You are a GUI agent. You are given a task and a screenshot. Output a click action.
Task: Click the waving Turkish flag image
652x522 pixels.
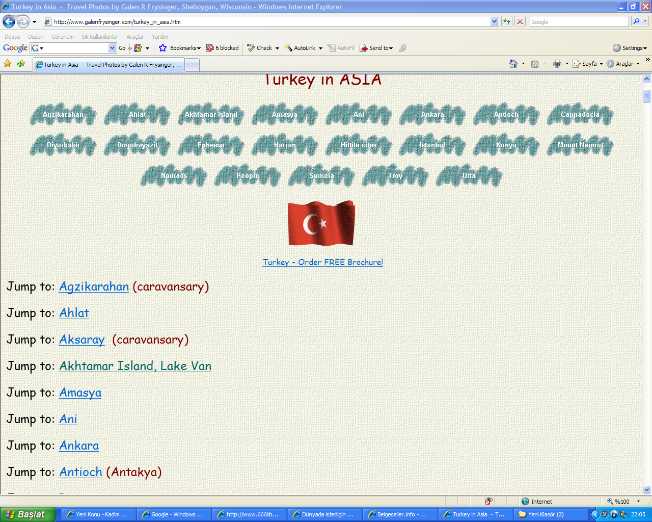[321, 223]
